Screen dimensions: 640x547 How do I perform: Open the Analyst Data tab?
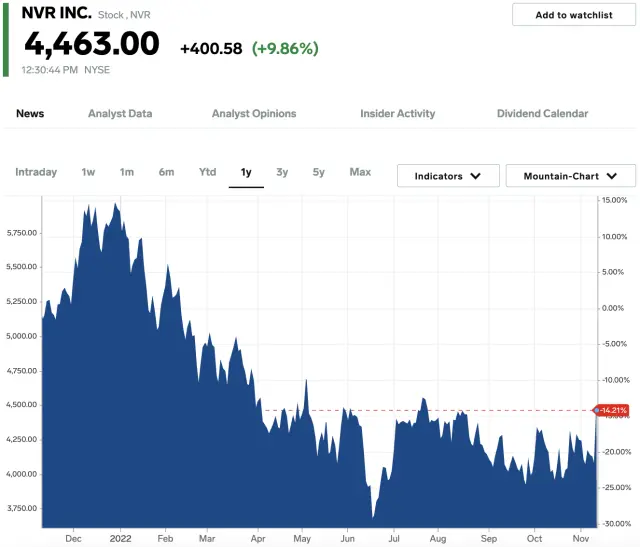120,114
